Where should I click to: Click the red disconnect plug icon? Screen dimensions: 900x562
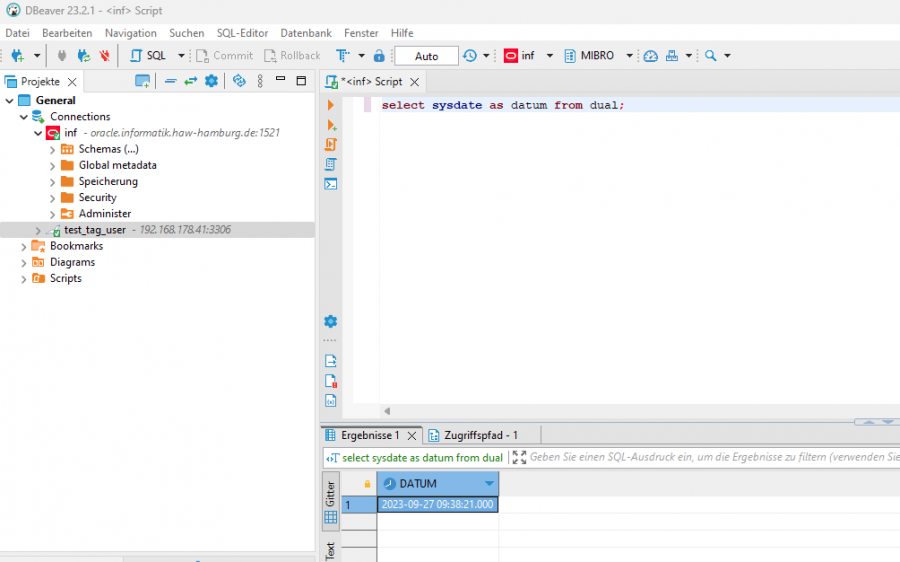coord(104,56)
